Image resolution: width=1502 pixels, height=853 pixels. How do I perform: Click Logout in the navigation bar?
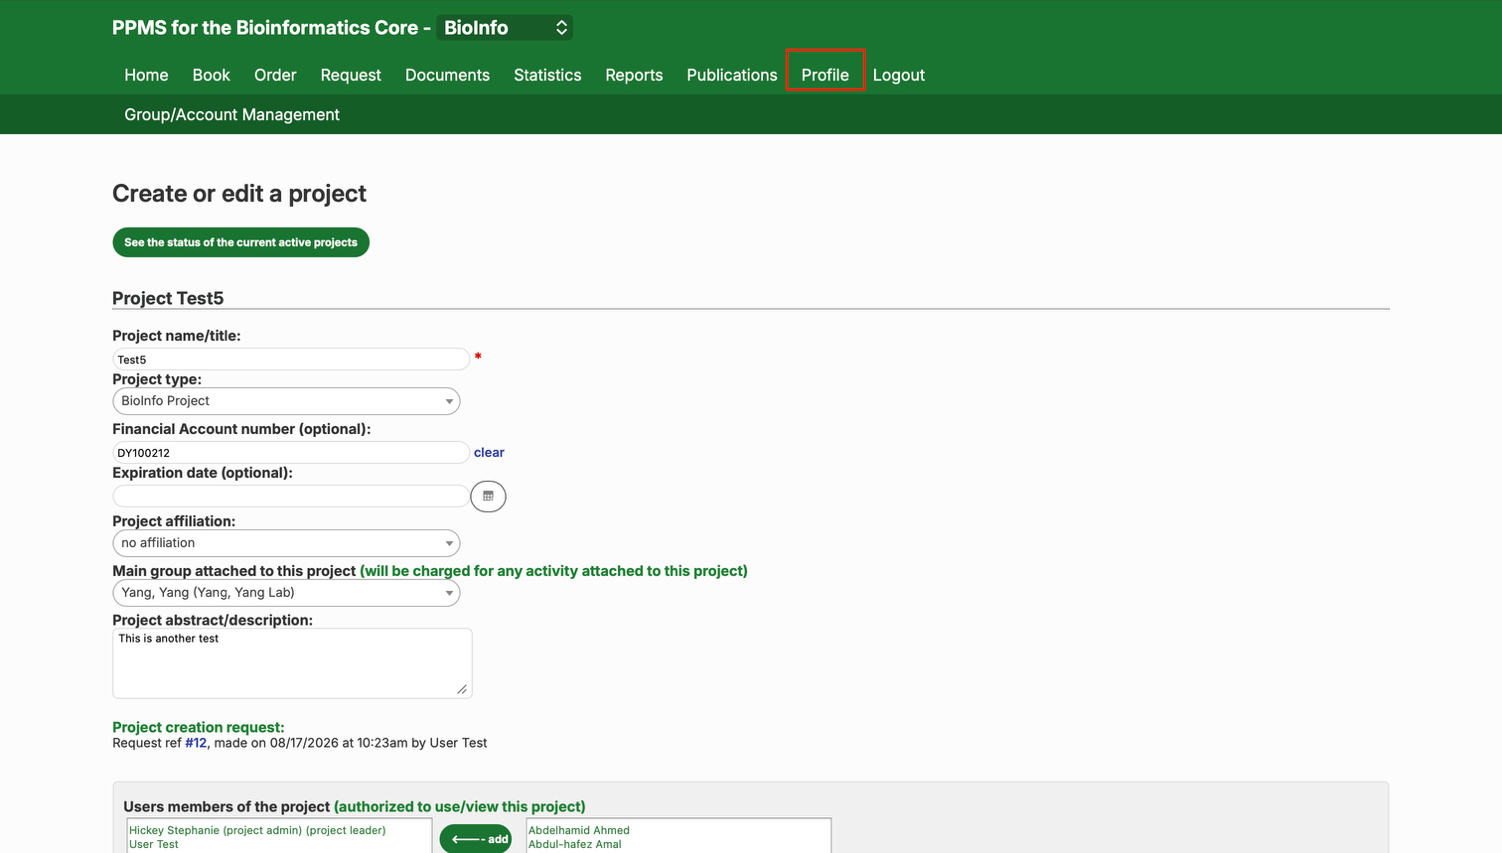[898, 75]
